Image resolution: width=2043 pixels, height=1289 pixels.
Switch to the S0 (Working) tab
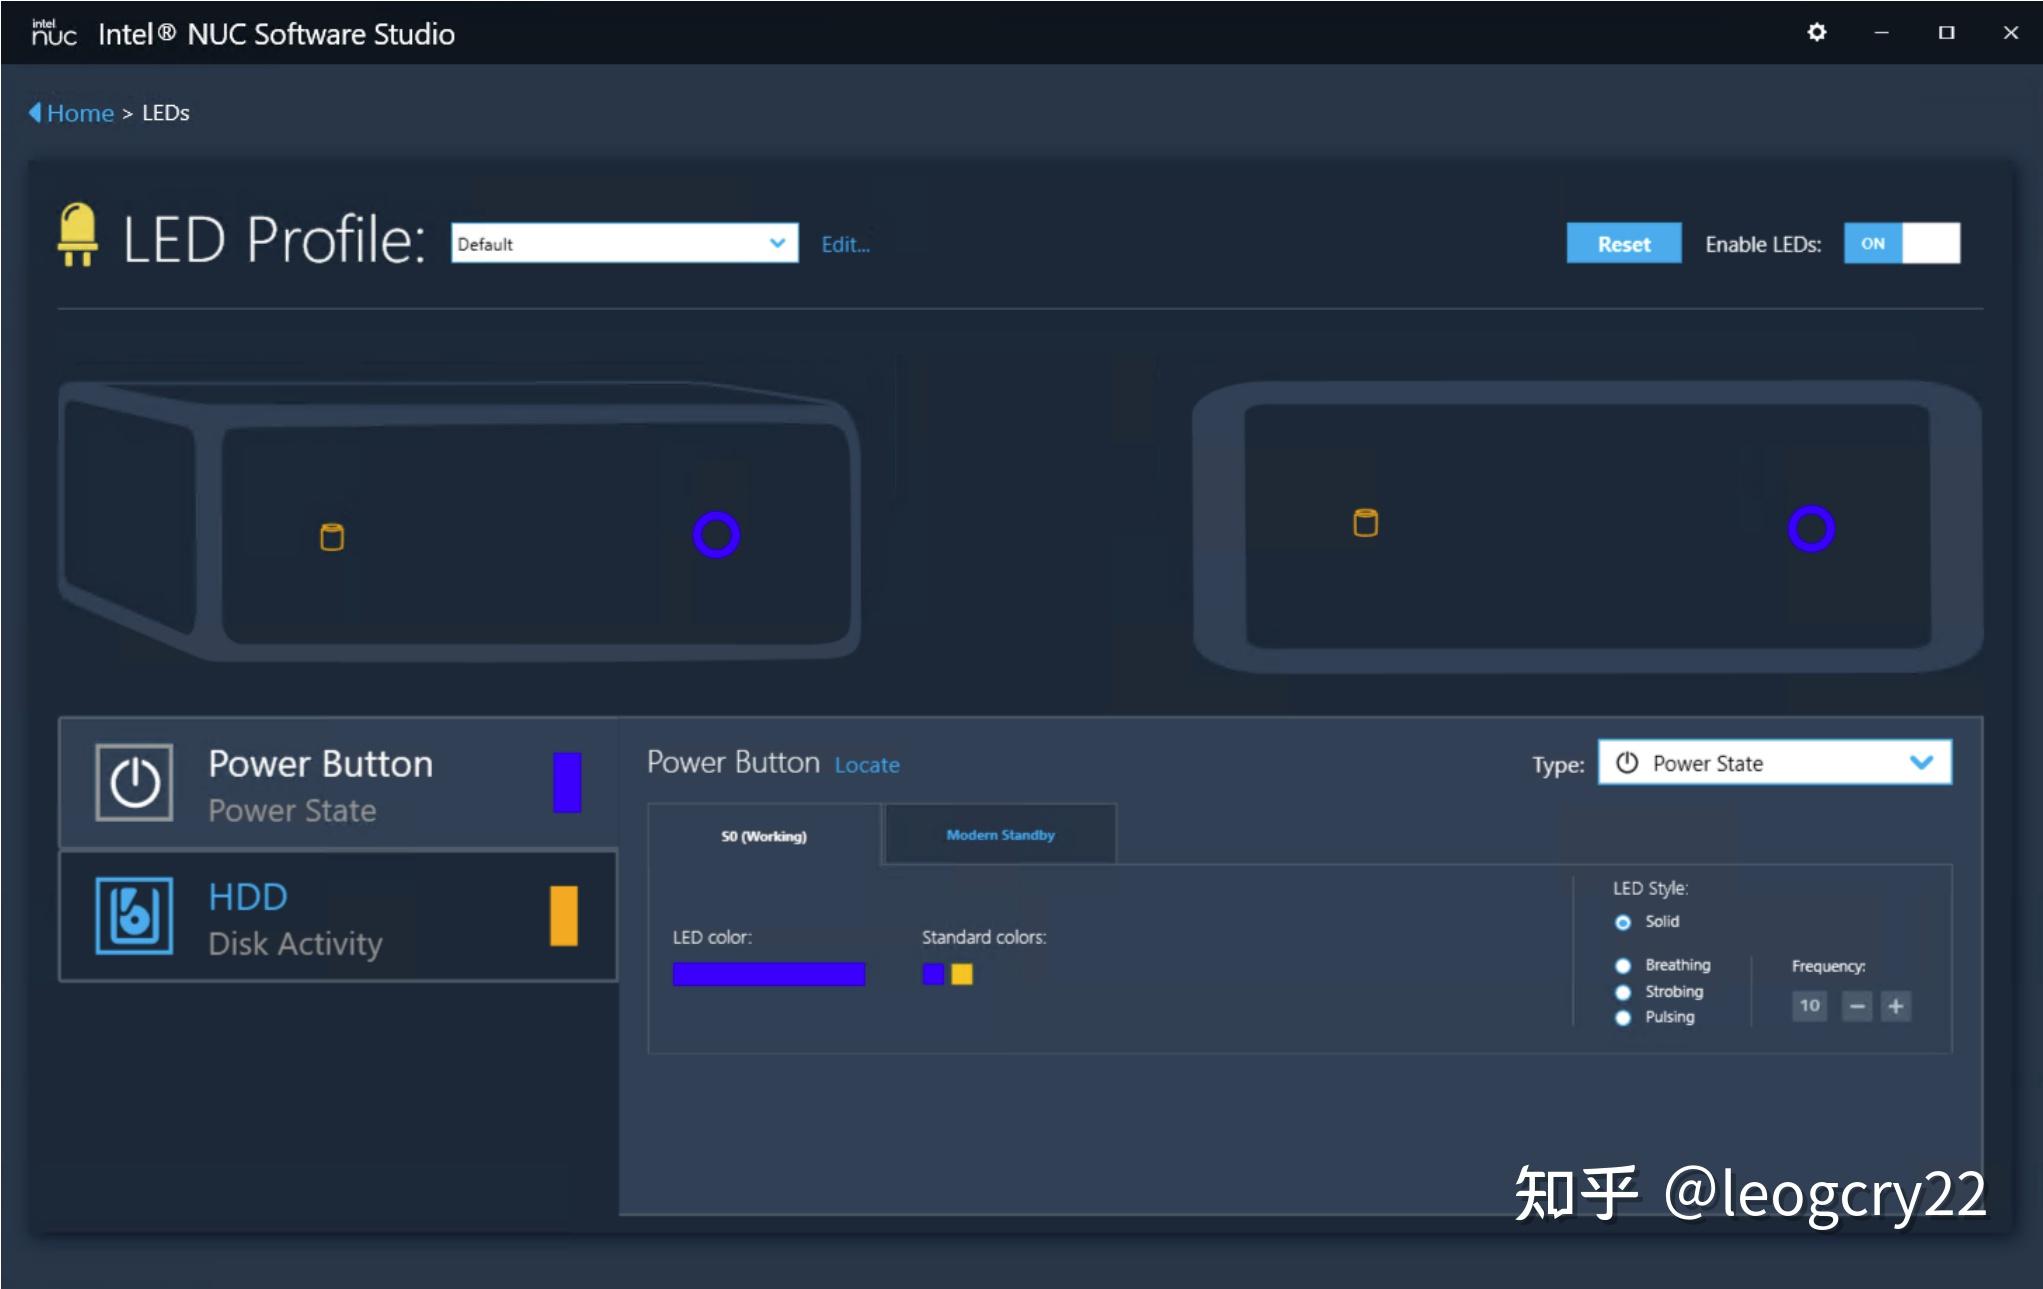coord(764,836)
